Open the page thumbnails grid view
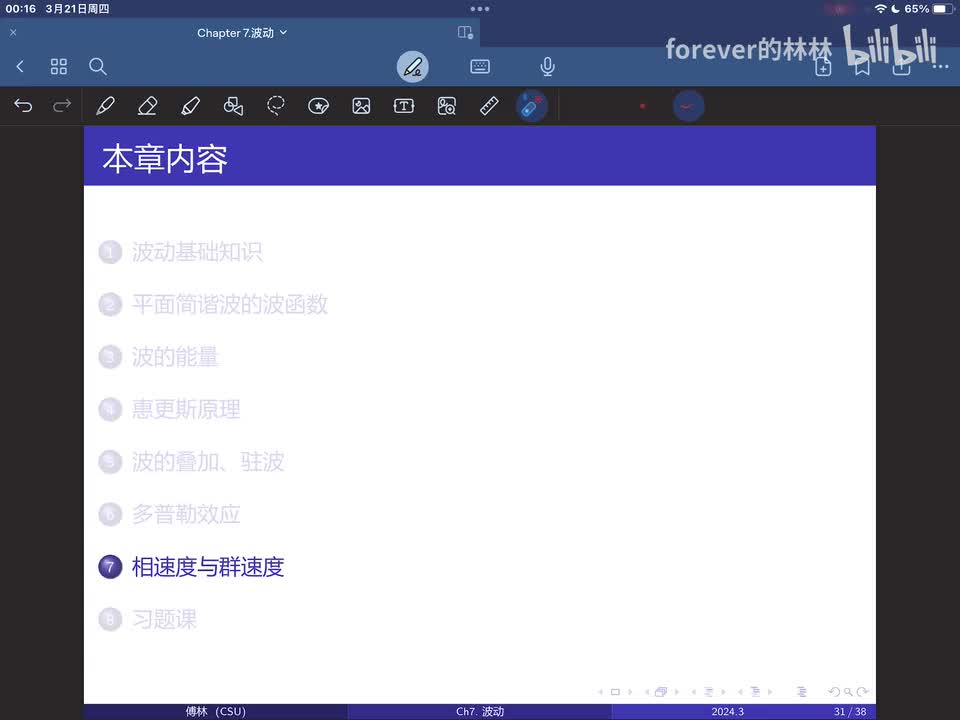Viewport: 960px width, 720px height. (x=59, y=66)
